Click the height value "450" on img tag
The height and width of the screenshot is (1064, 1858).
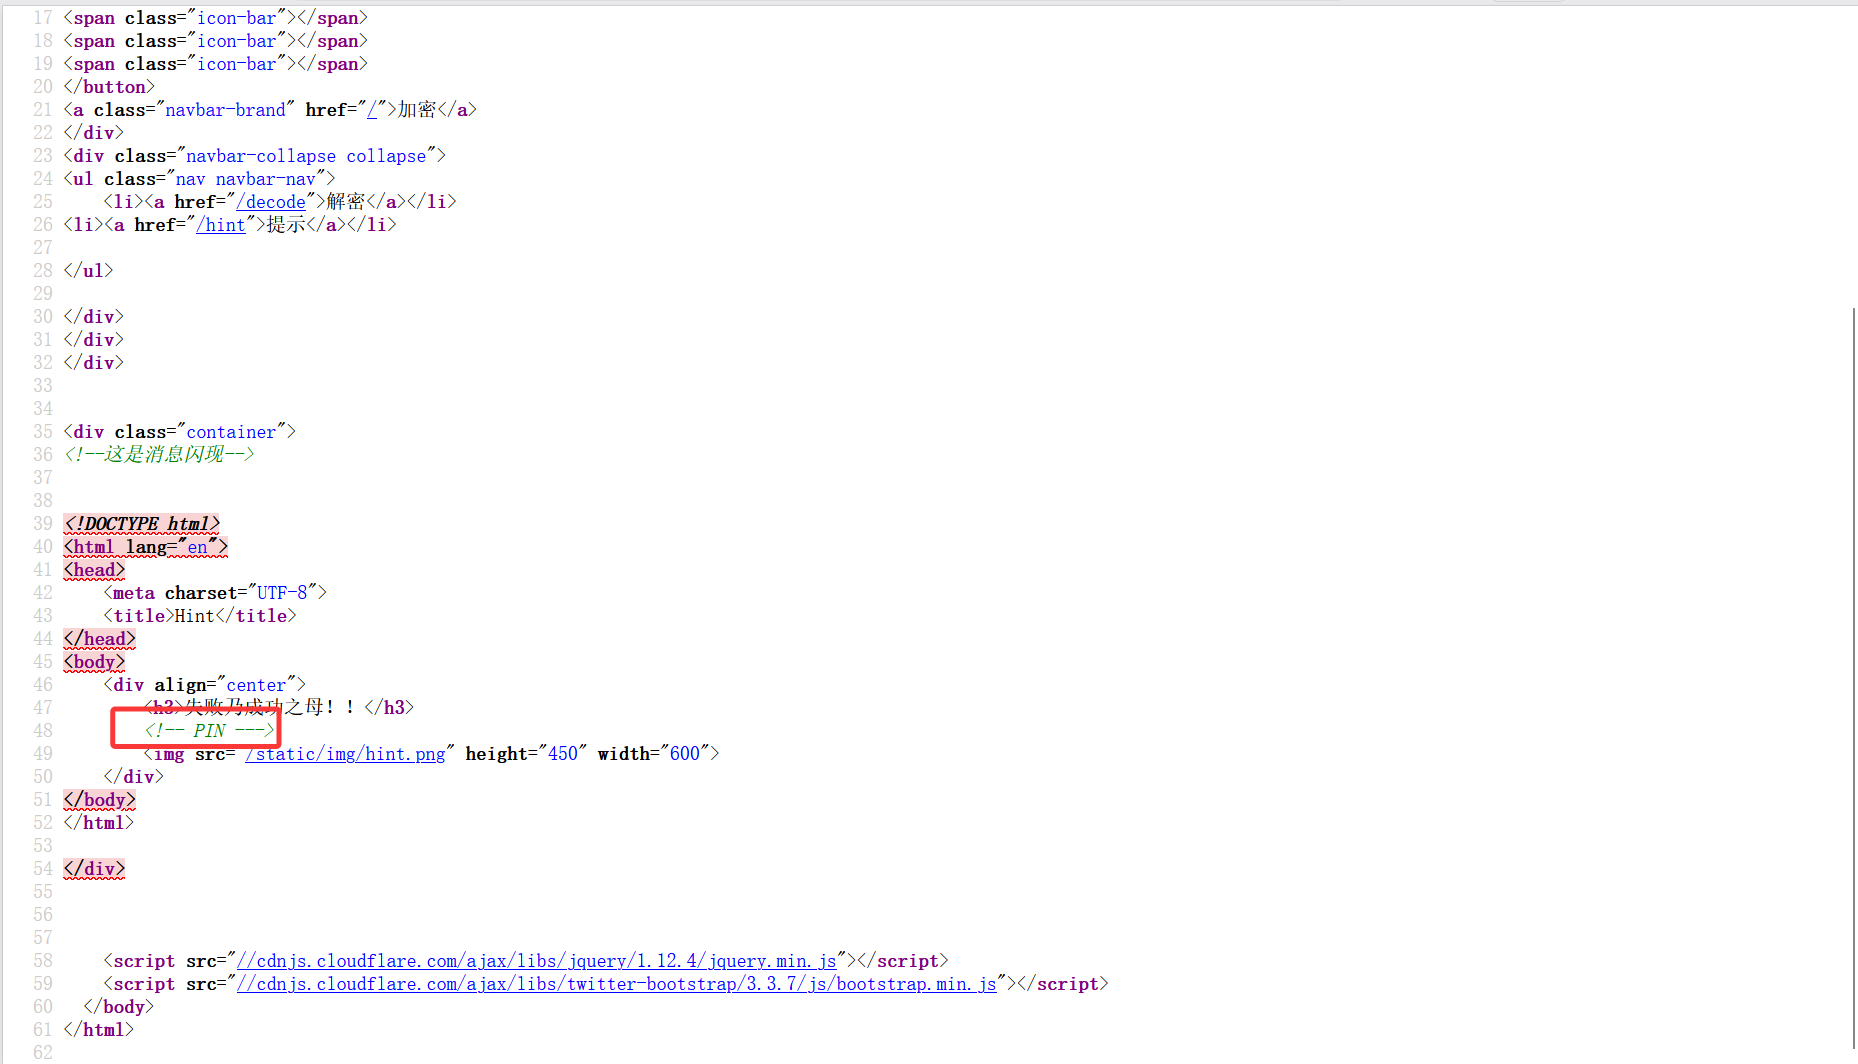point(563,754)
